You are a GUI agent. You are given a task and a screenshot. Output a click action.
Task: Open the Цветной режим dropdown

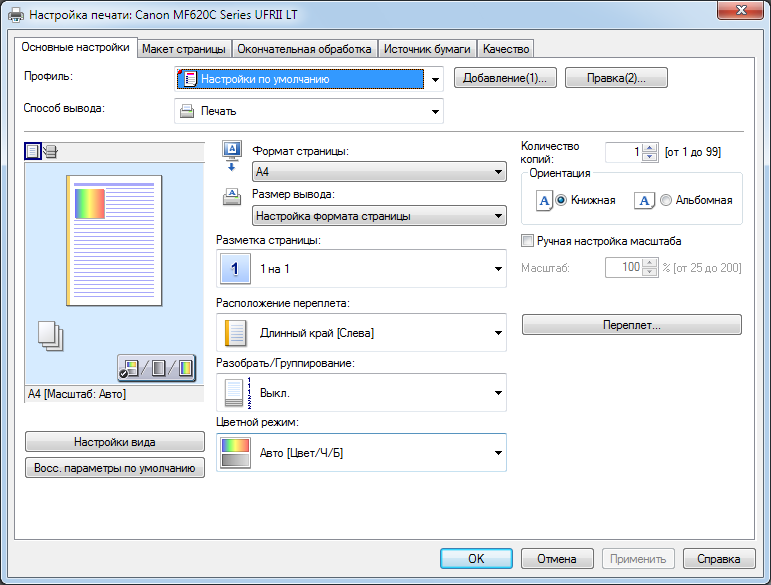point(361,453)
